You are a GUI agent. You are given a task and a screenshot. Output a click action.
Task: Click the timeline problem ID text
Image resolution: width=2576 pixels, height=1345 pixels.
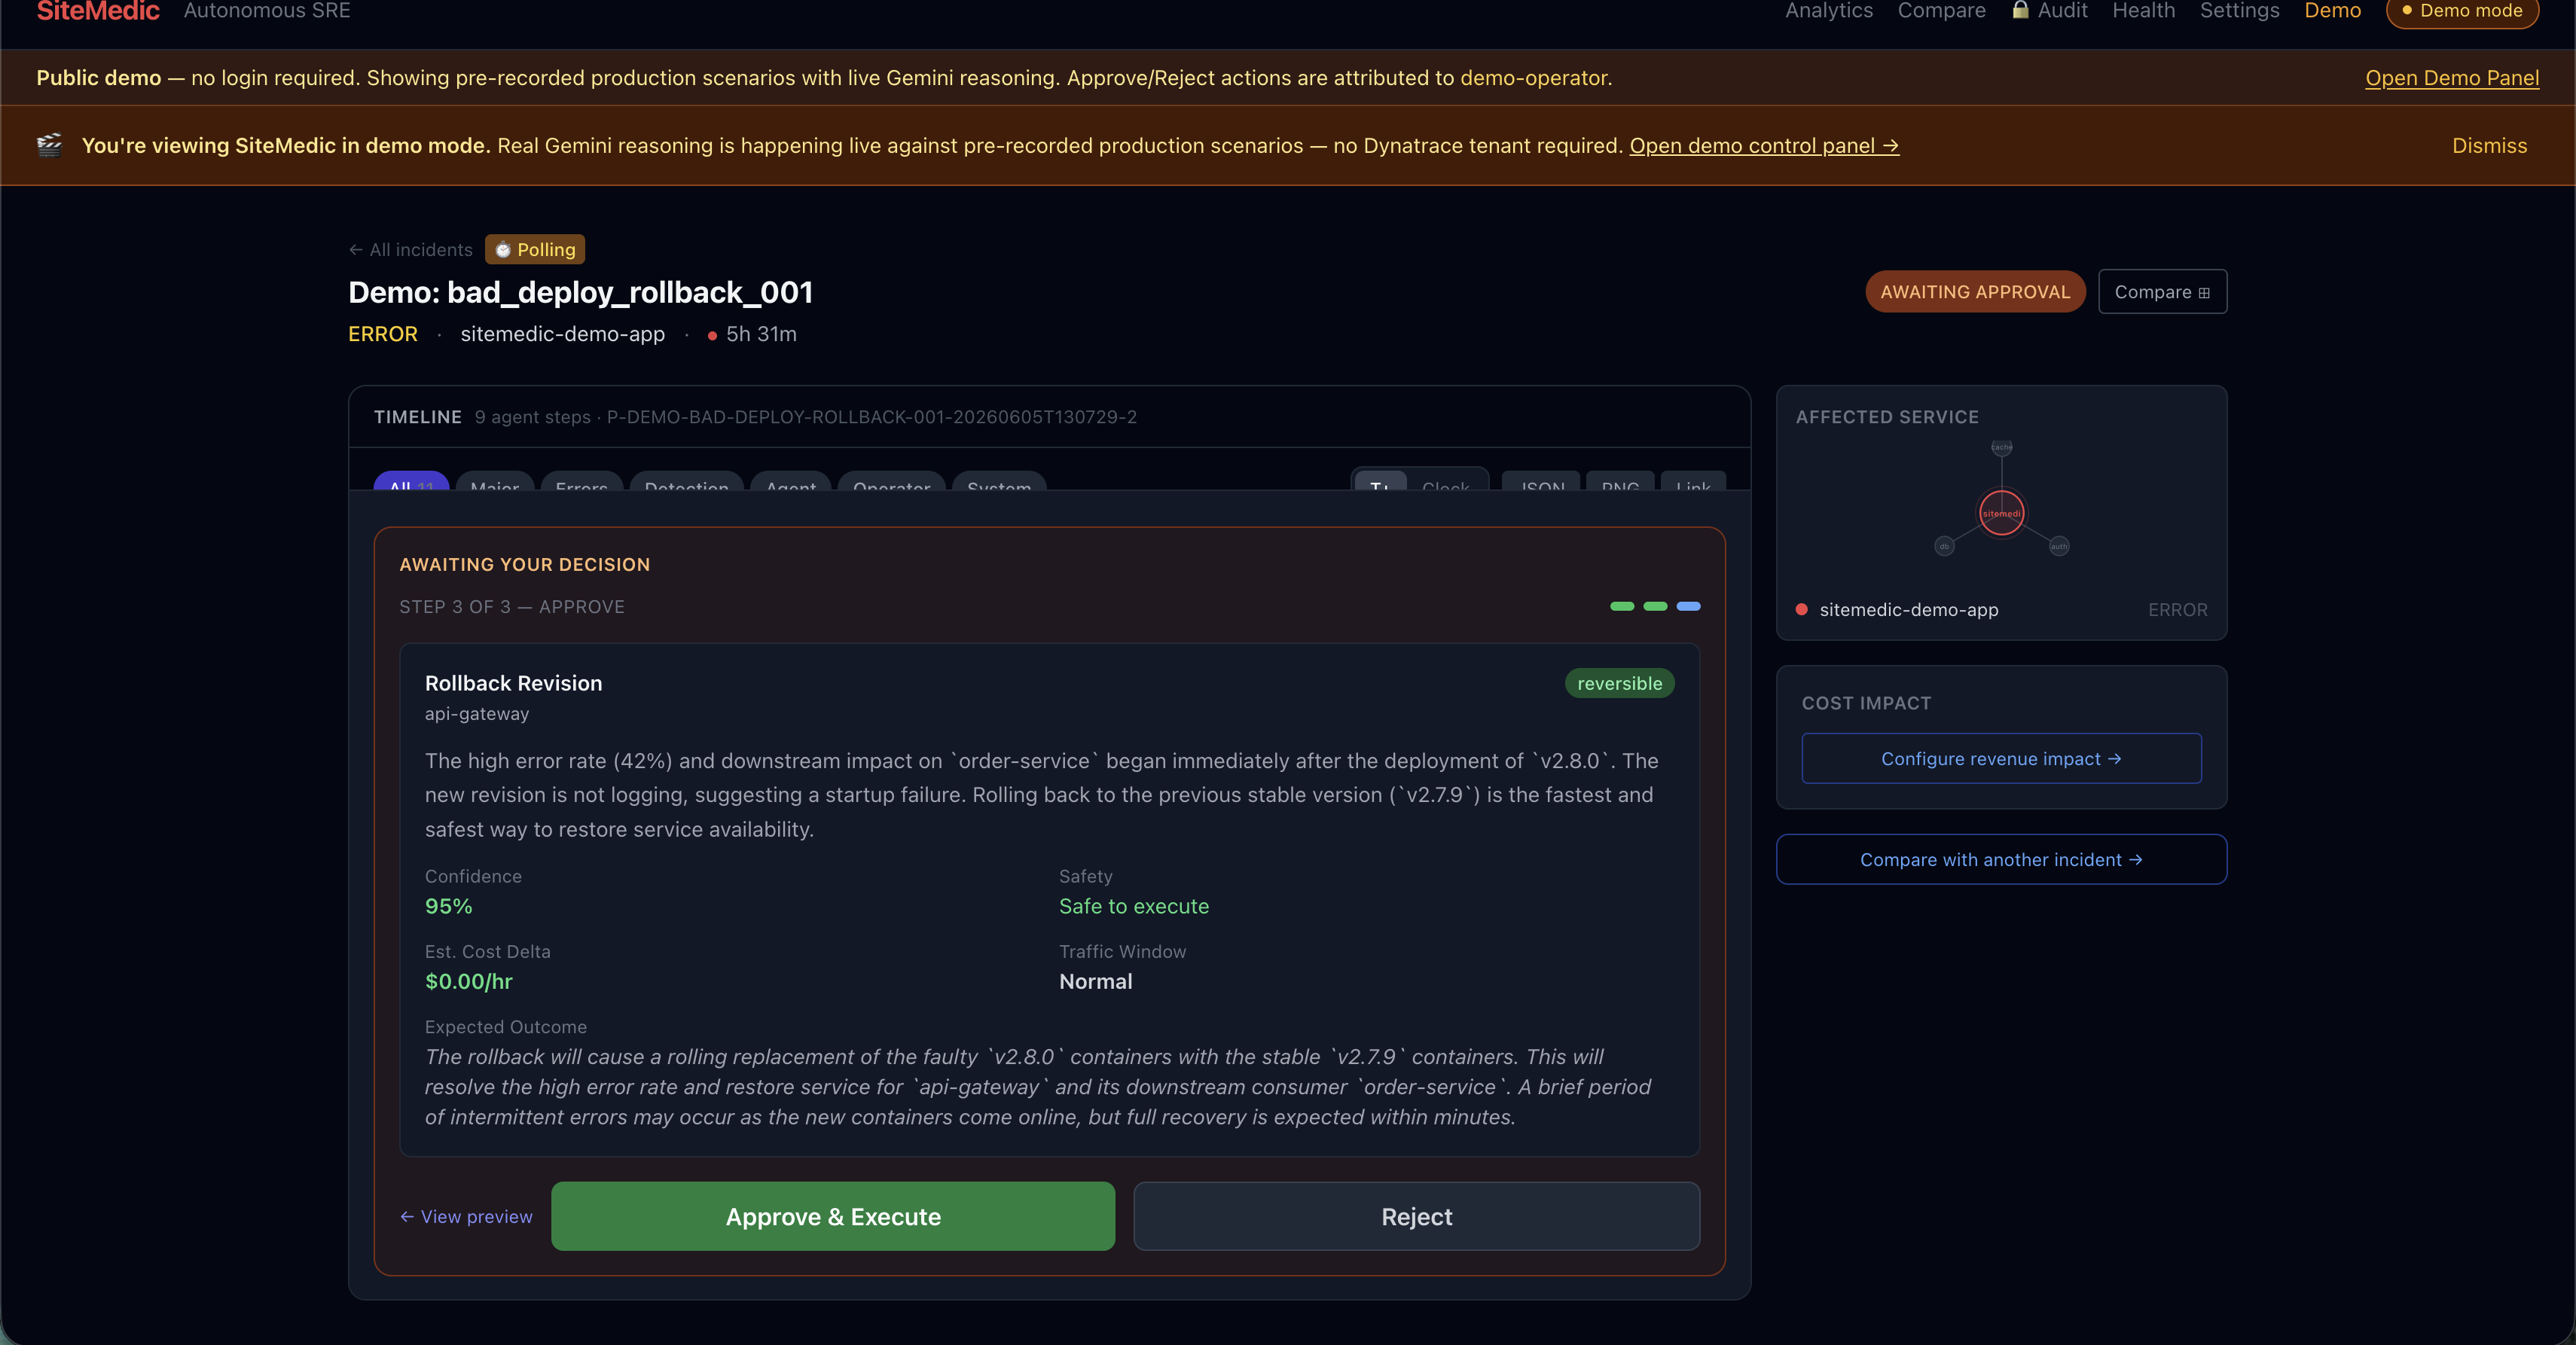tap(871, 418)
